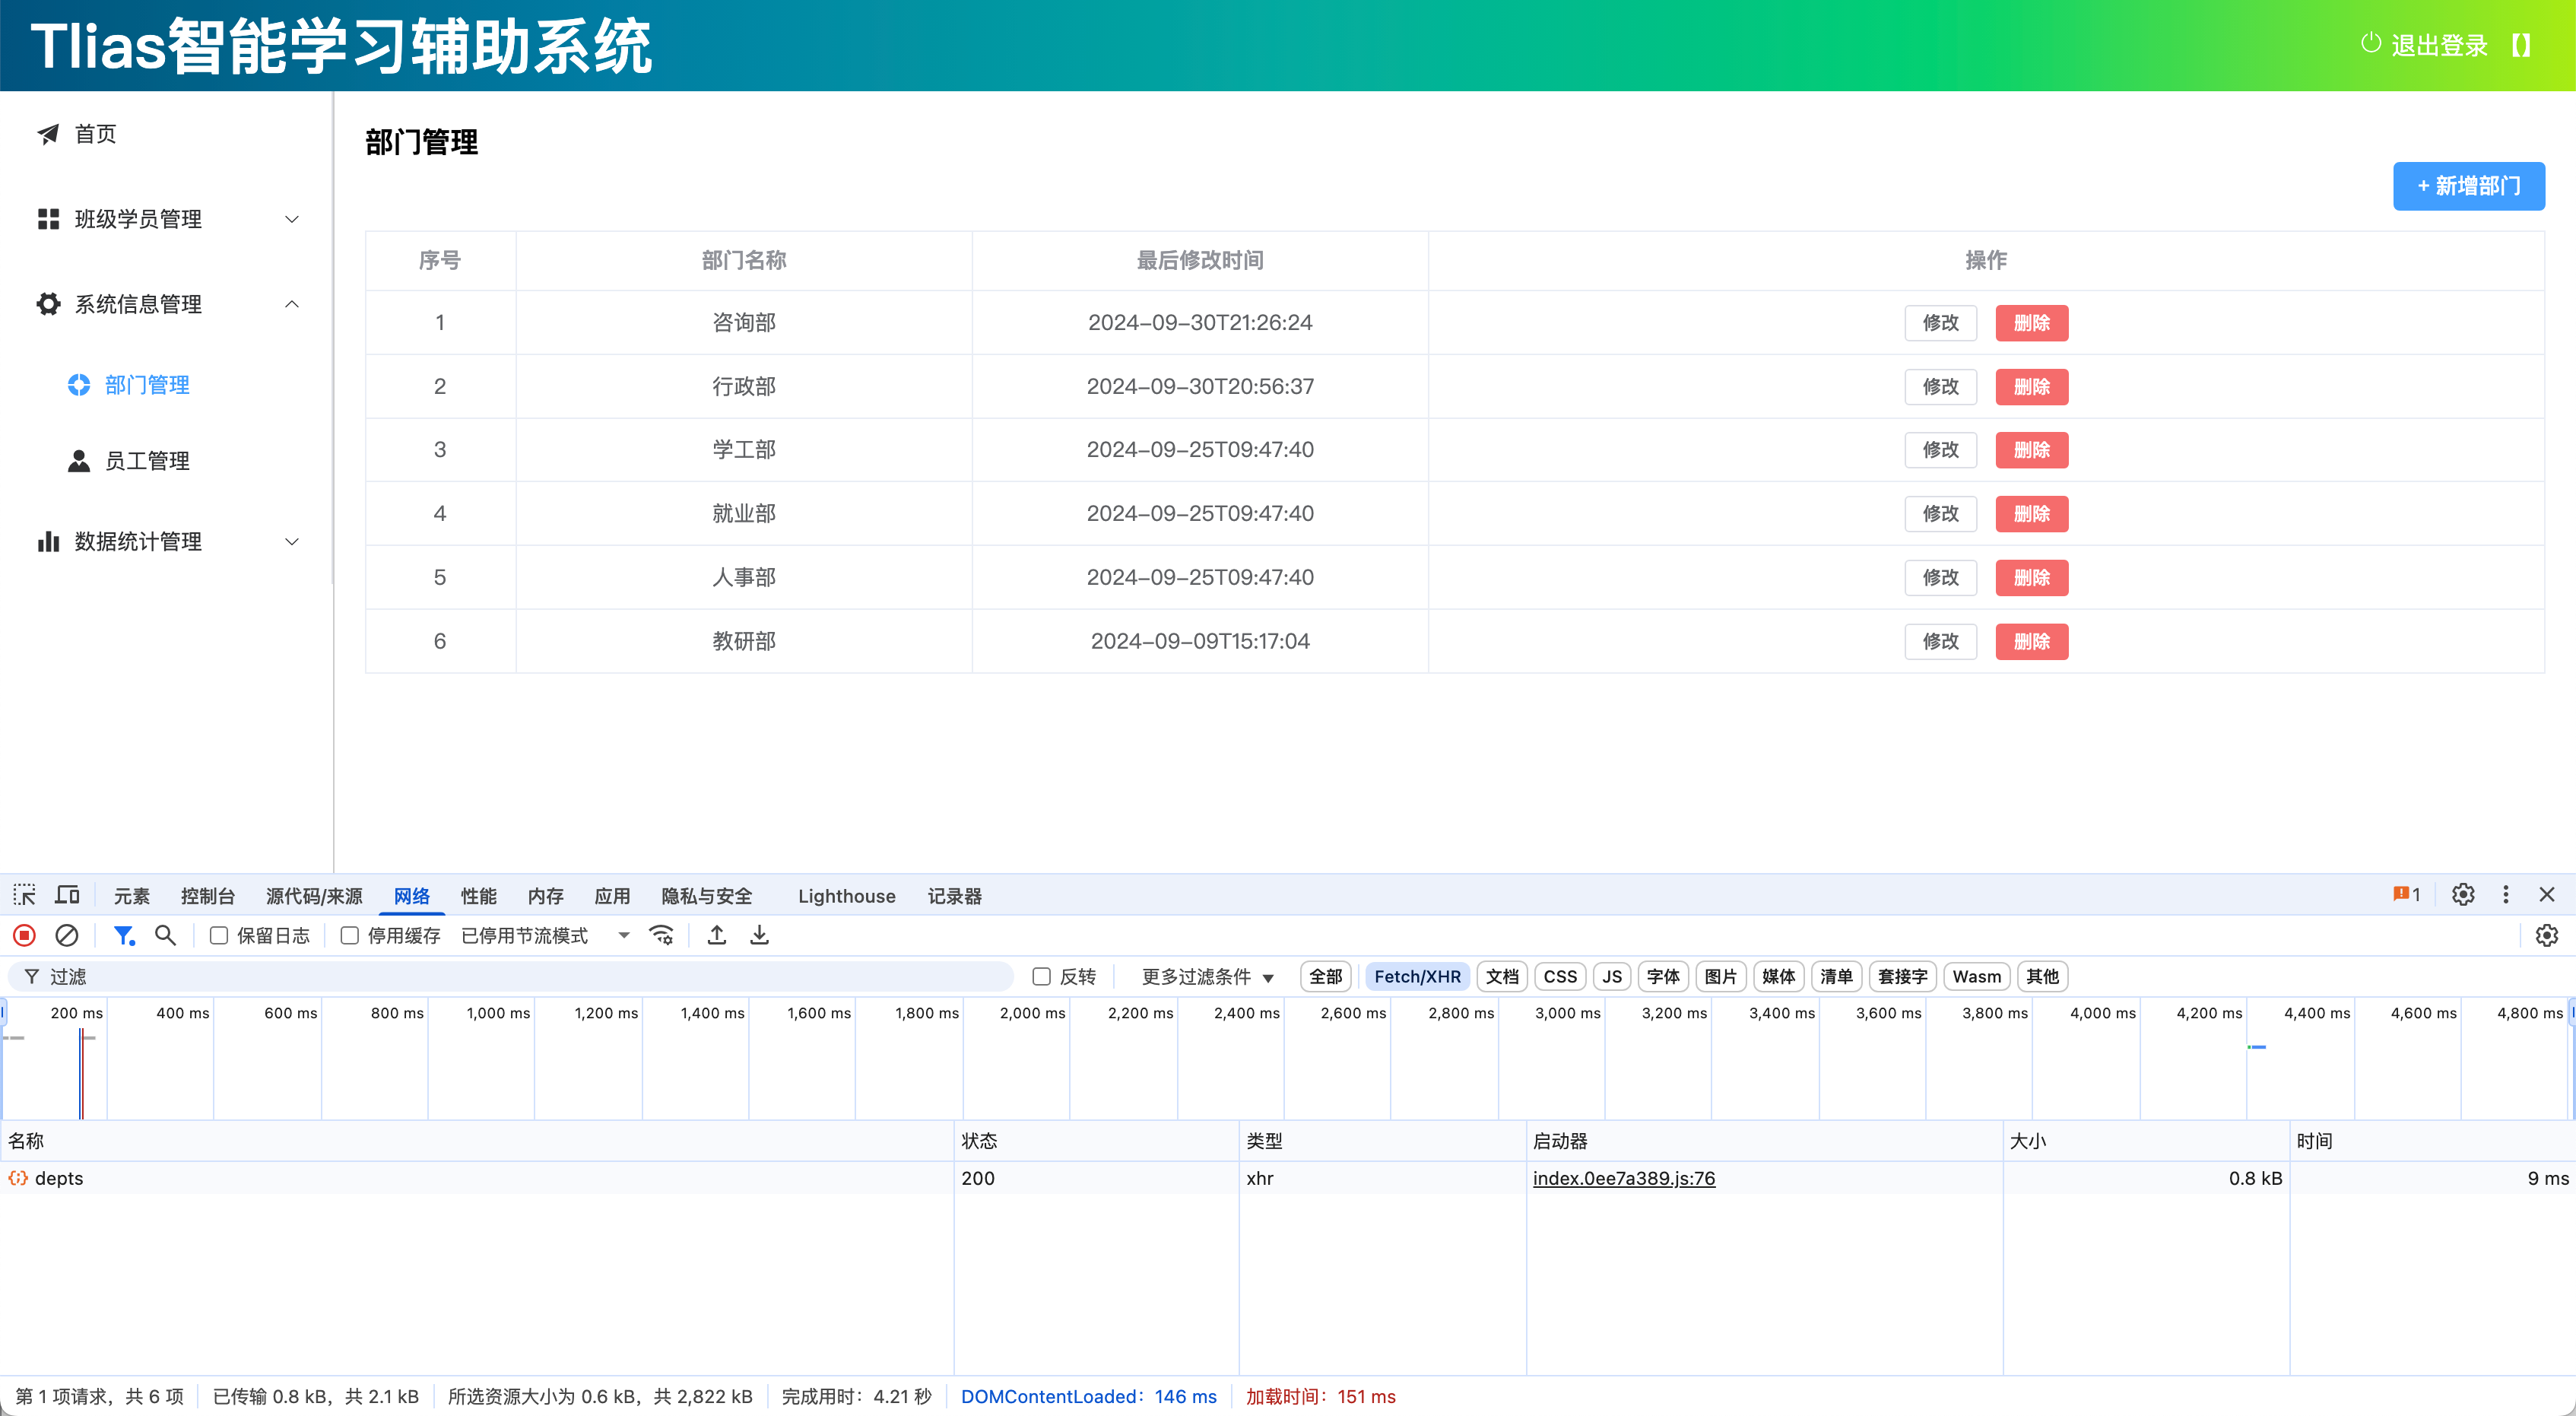Check the 反转 filter checkbox
Image resolution: width=2576 pixels, height=1416 pixels.
tap(1042, 976)
